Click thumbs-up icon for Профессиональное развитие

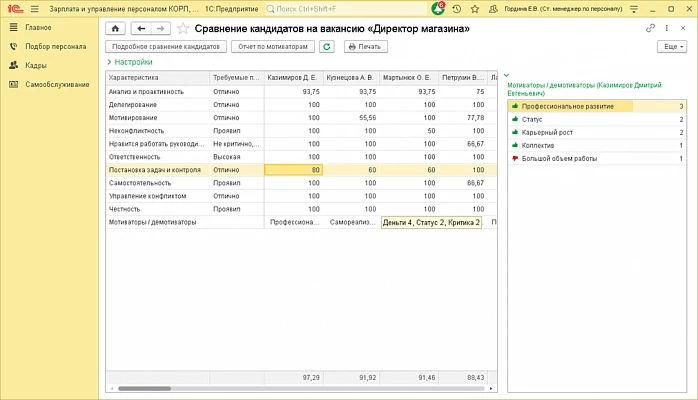click(515, 106)
